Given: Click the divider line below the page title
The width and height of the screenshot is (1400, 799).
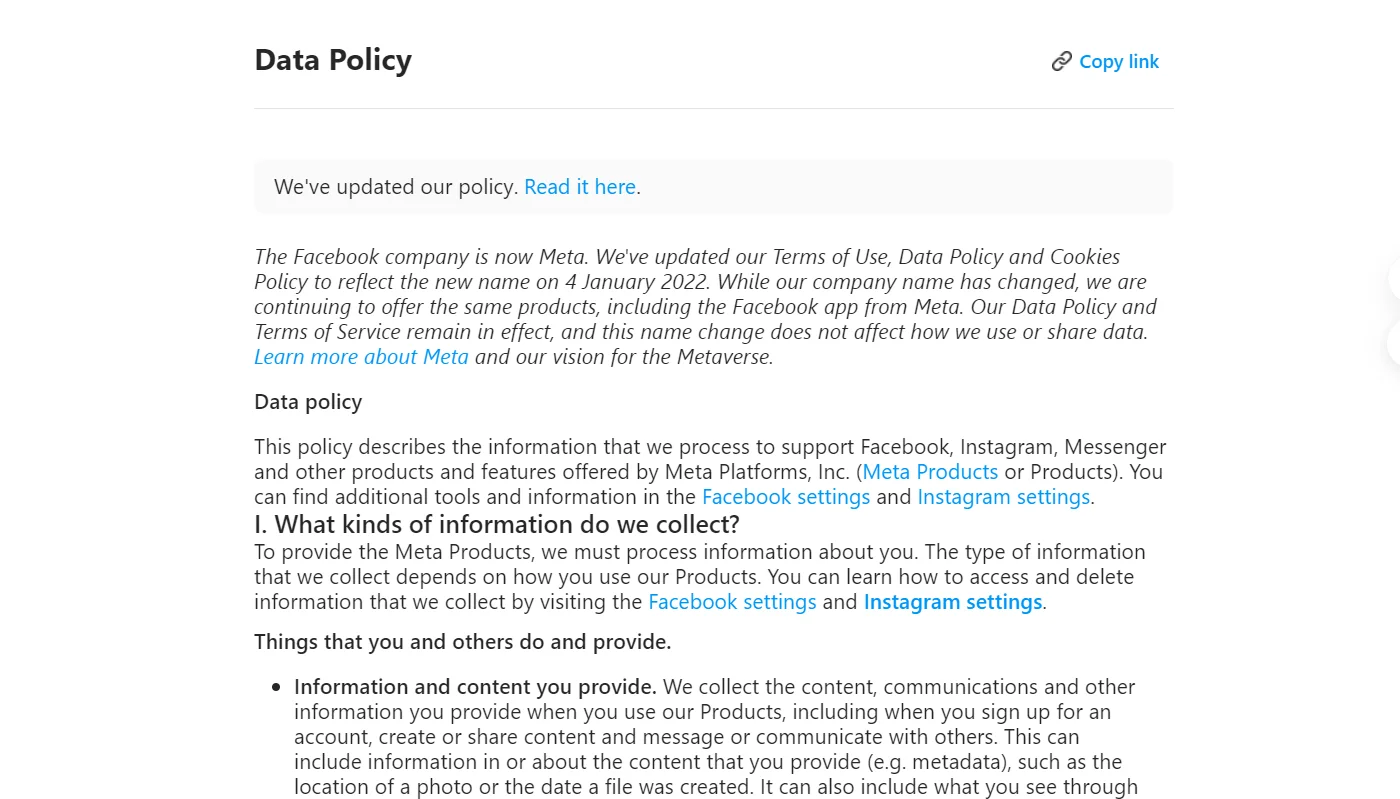Looking at the screenshot, I should pyautogui.click(x=713, y=104).
